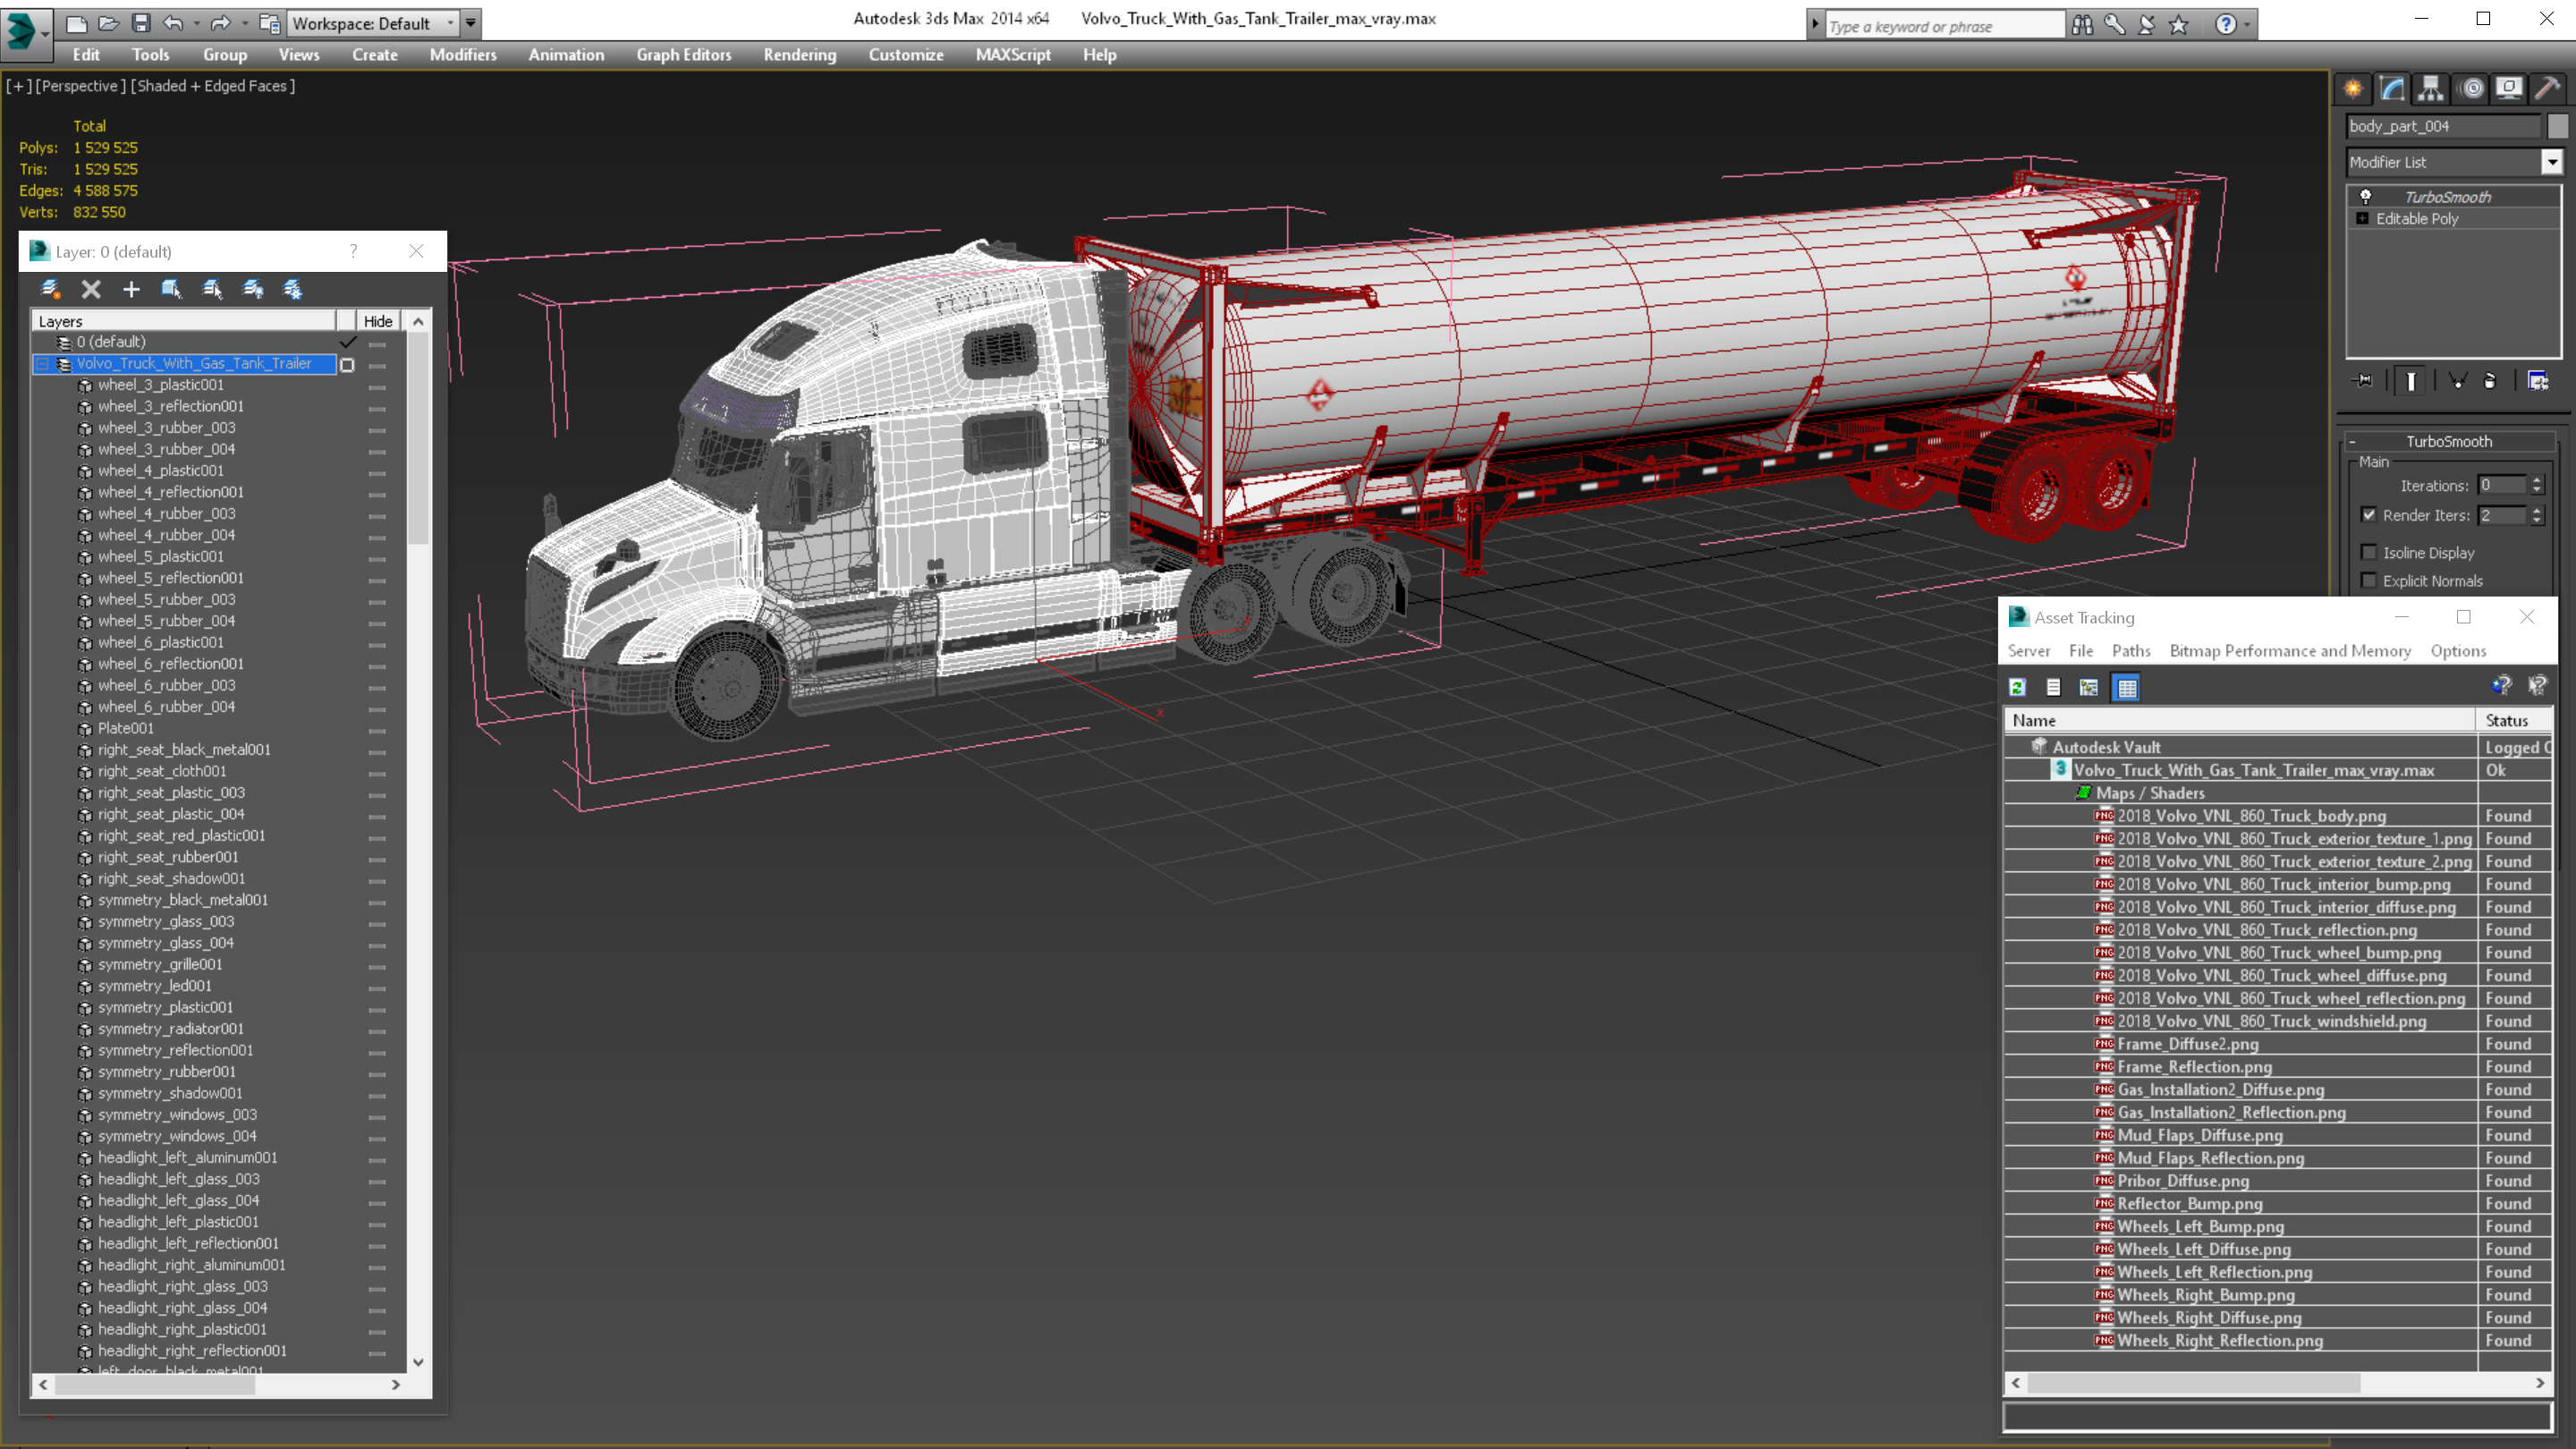Toggle Show End Result icon in stack
The height and width of the screenshot is (1449, 2576).
point(2411,381)
